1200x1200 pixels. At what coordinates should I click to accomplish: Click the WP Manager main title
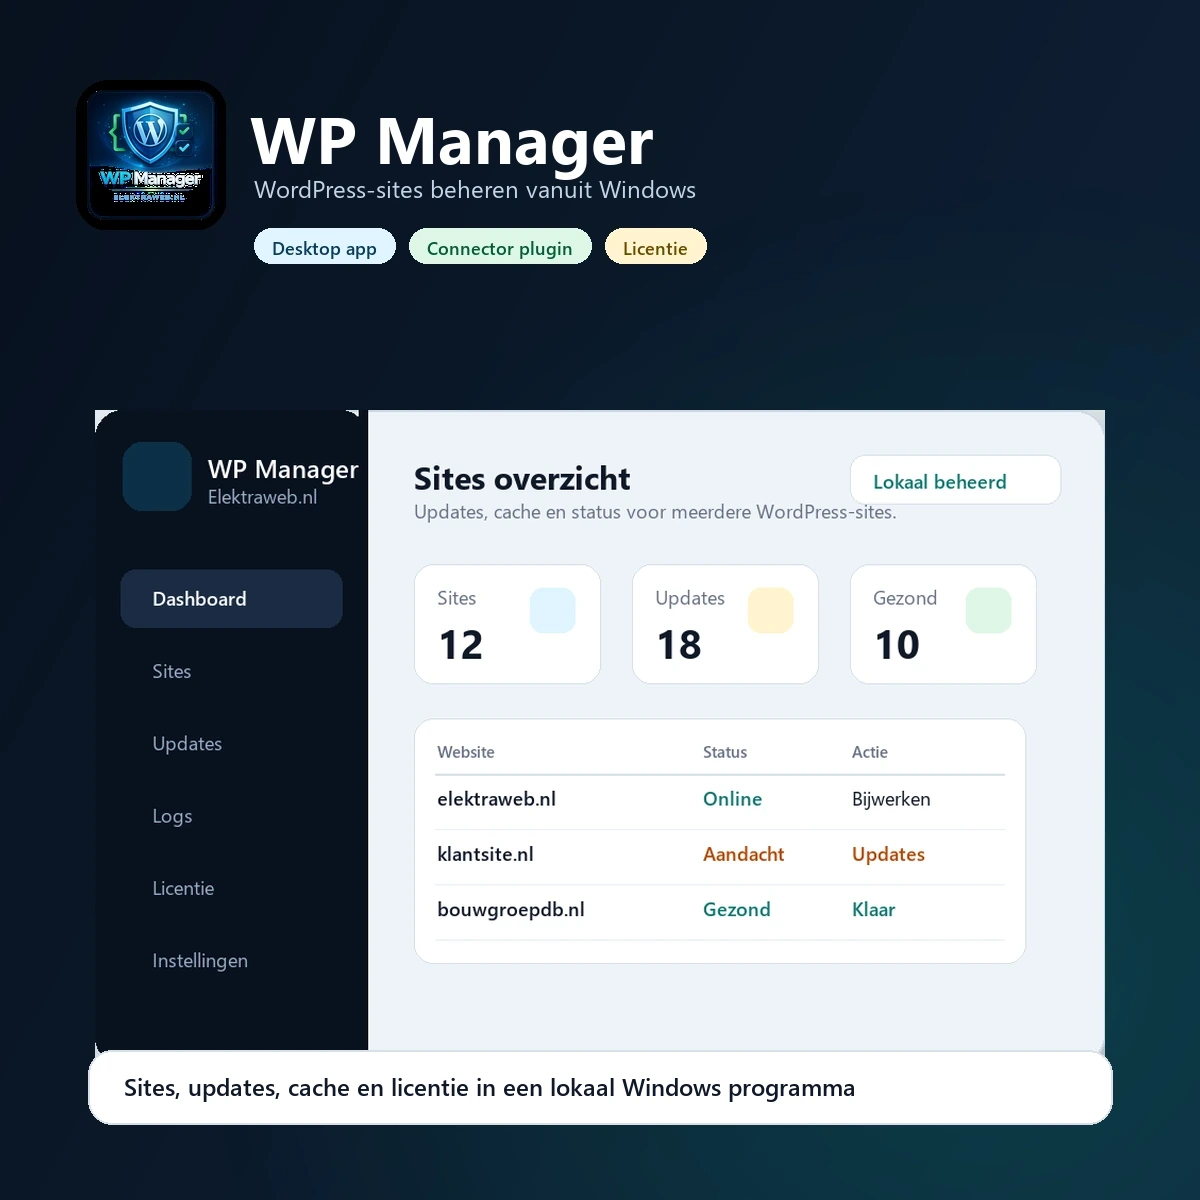452,141
